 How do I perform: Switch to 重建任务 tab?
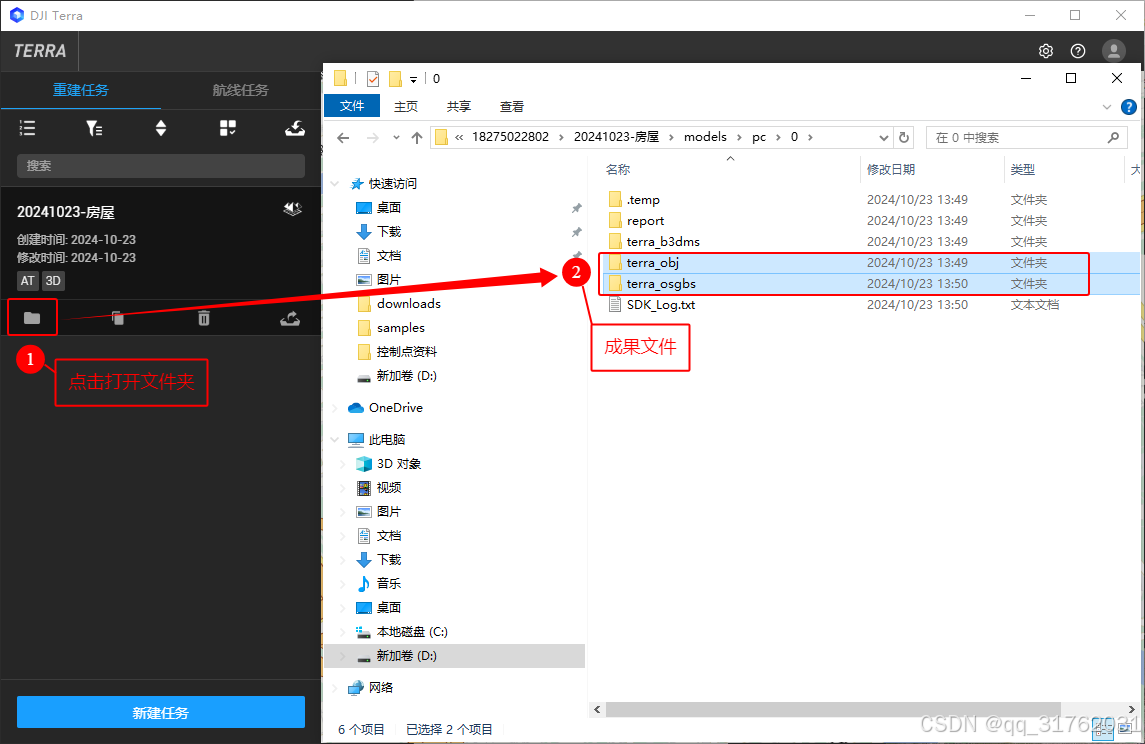click(80, 90)
